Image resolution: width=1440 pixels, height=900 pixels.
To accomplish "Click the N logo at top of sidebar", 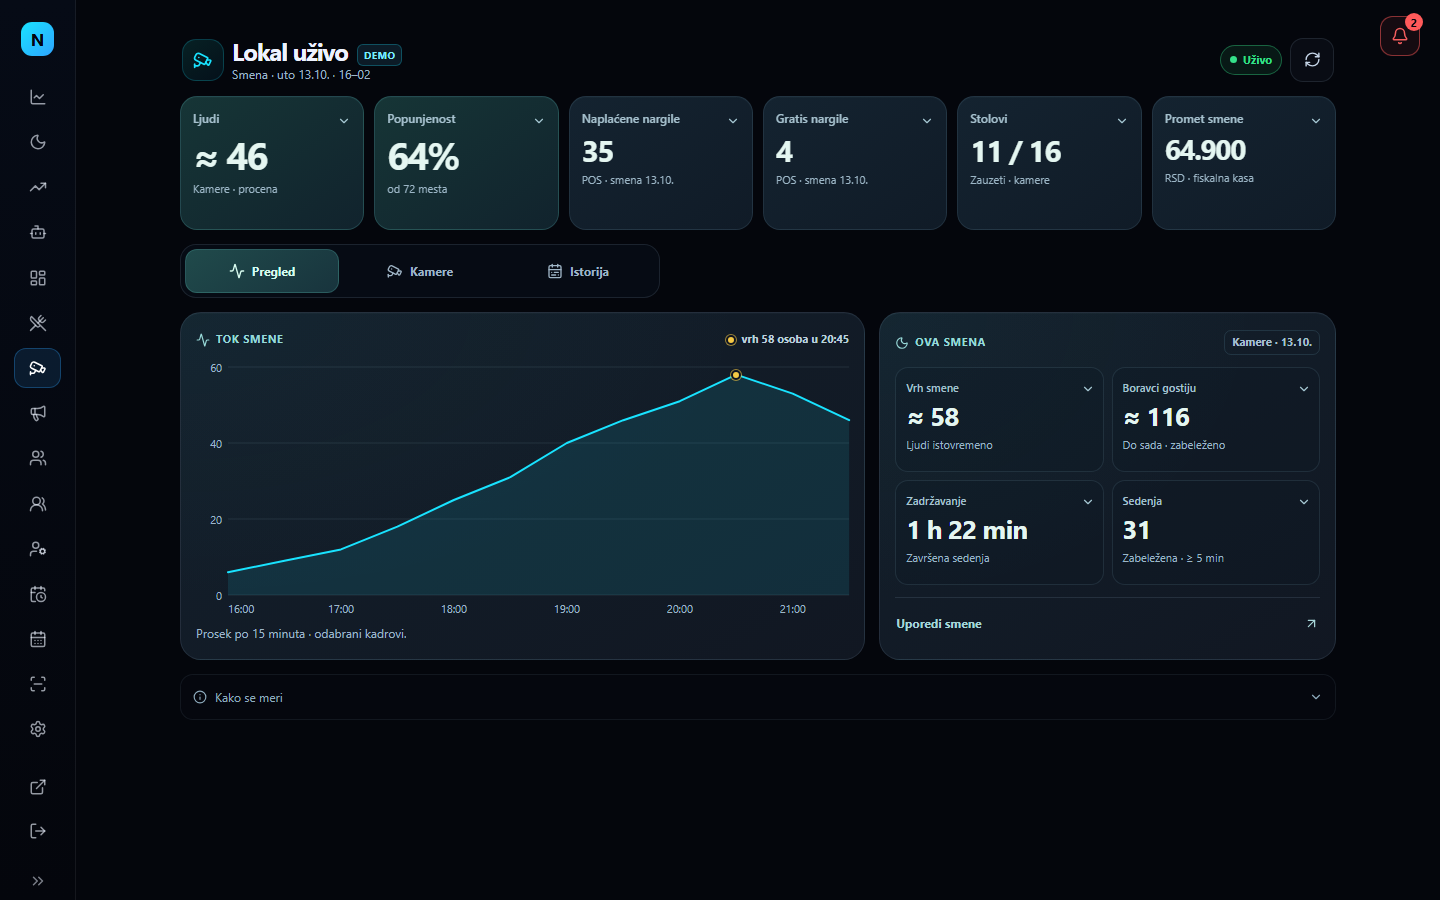I will point(38,39).
